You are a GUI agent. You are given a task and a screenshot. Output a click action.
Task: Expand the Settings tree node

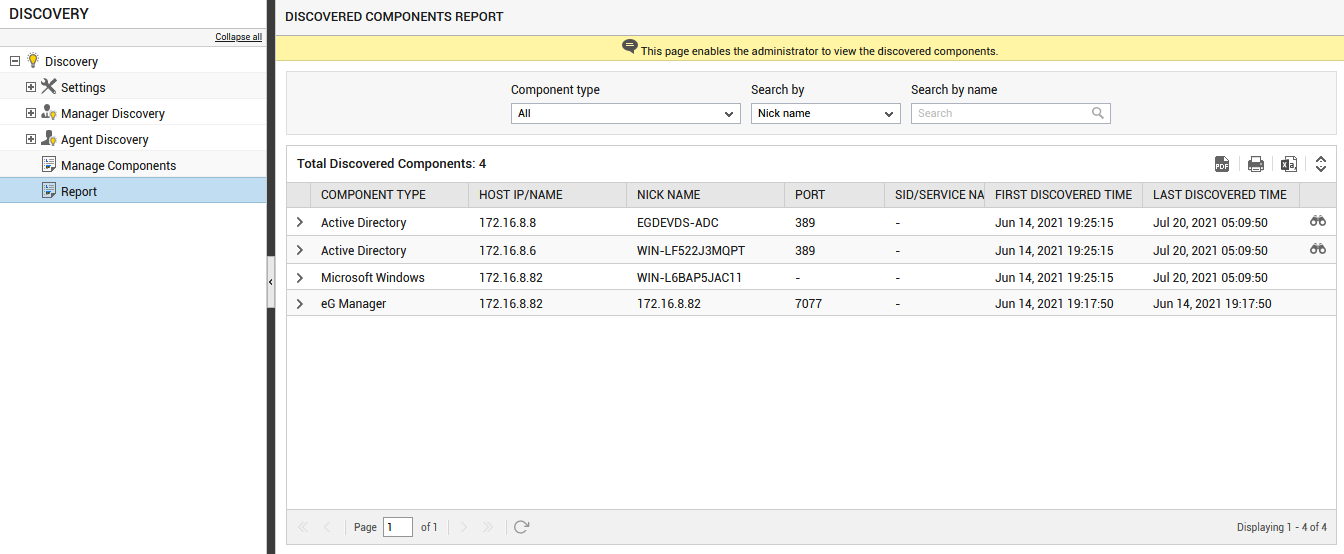pos(31,87)
